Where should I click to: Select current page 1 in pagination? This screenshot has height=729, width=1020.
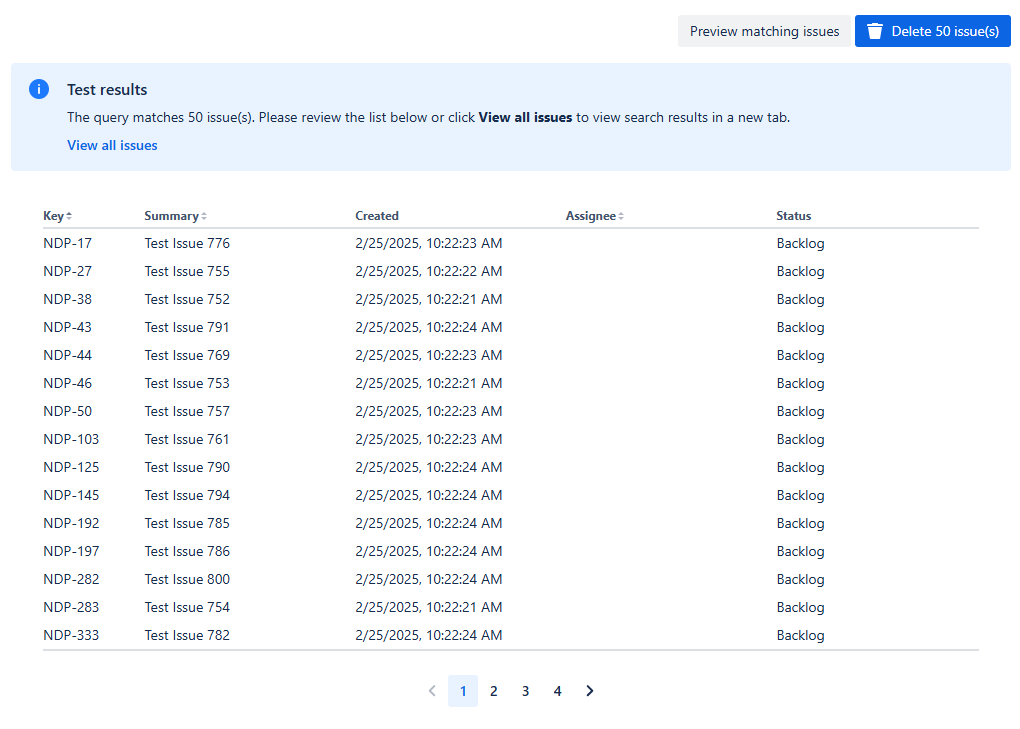463,691
